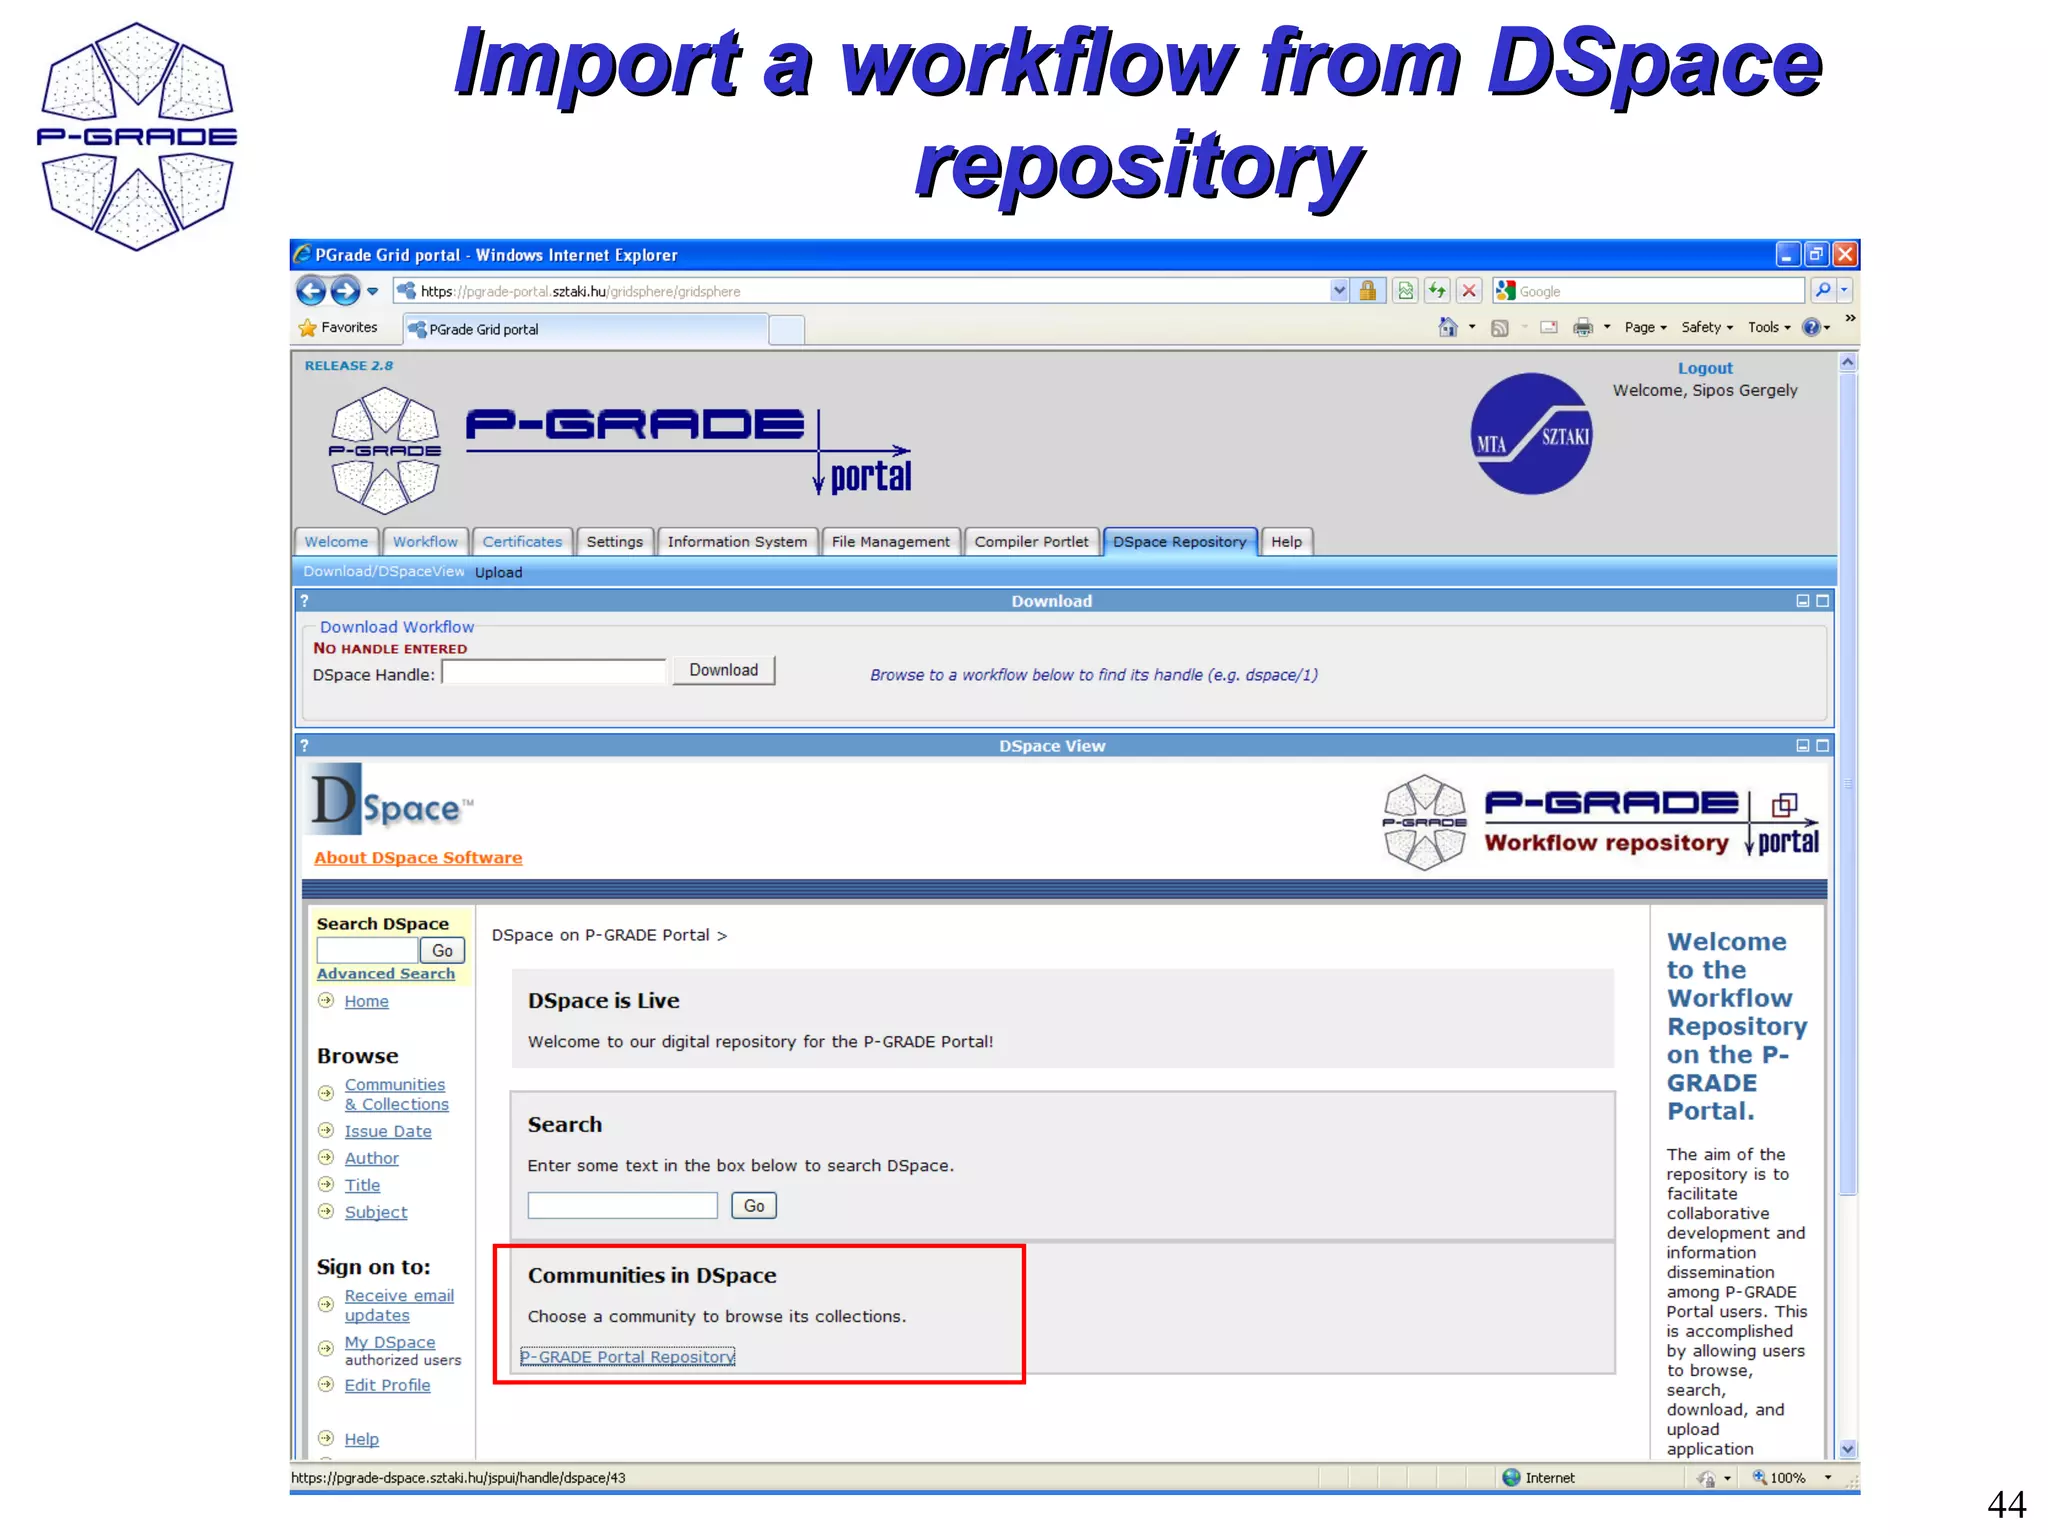Select the Download/DSpaceView subtab
This screenshot has width=2048, height=1536.
click(384, 571)
